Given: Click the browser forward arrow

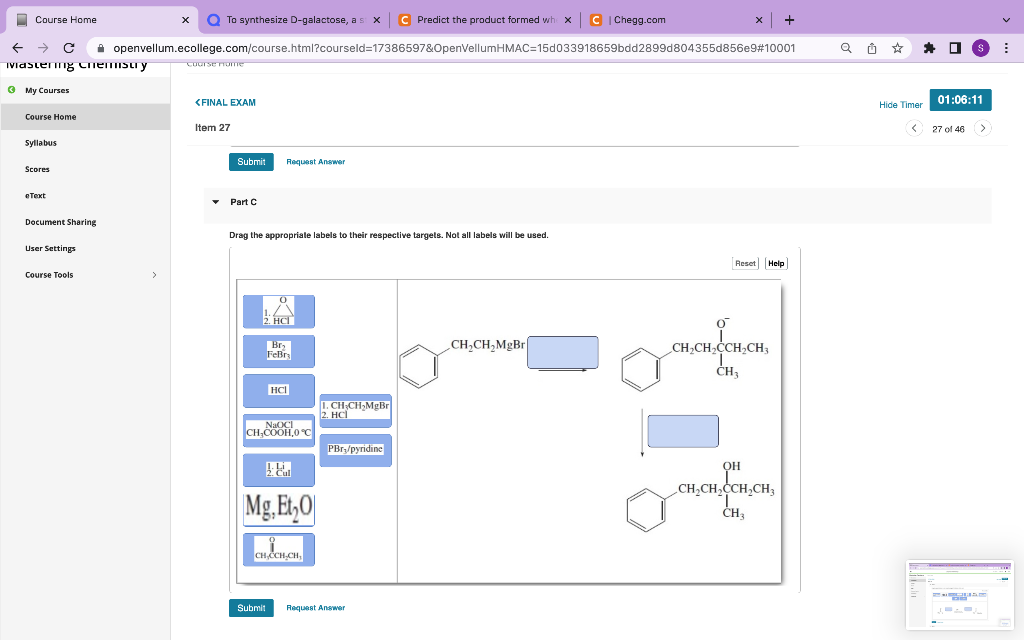Looking at the screenshot, I should (x=43, y=48).
